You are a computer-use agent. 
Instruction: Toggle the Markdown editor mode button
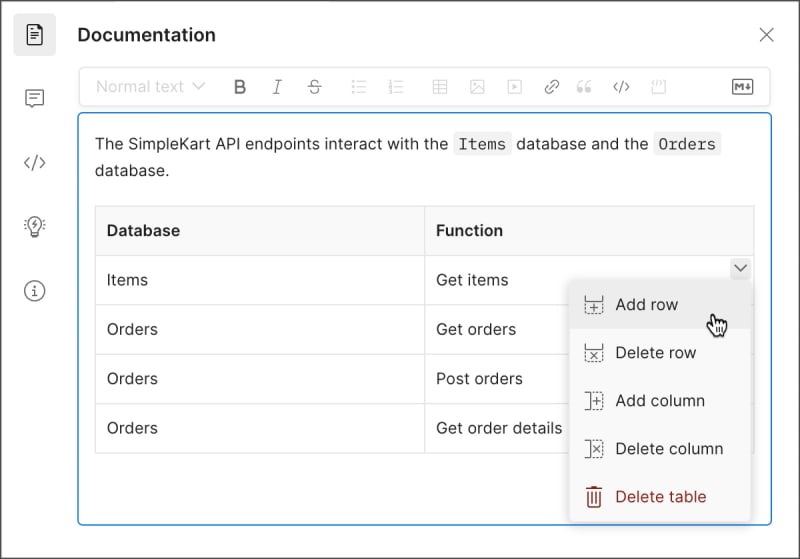pyautogui.click(x=742, y=87)
